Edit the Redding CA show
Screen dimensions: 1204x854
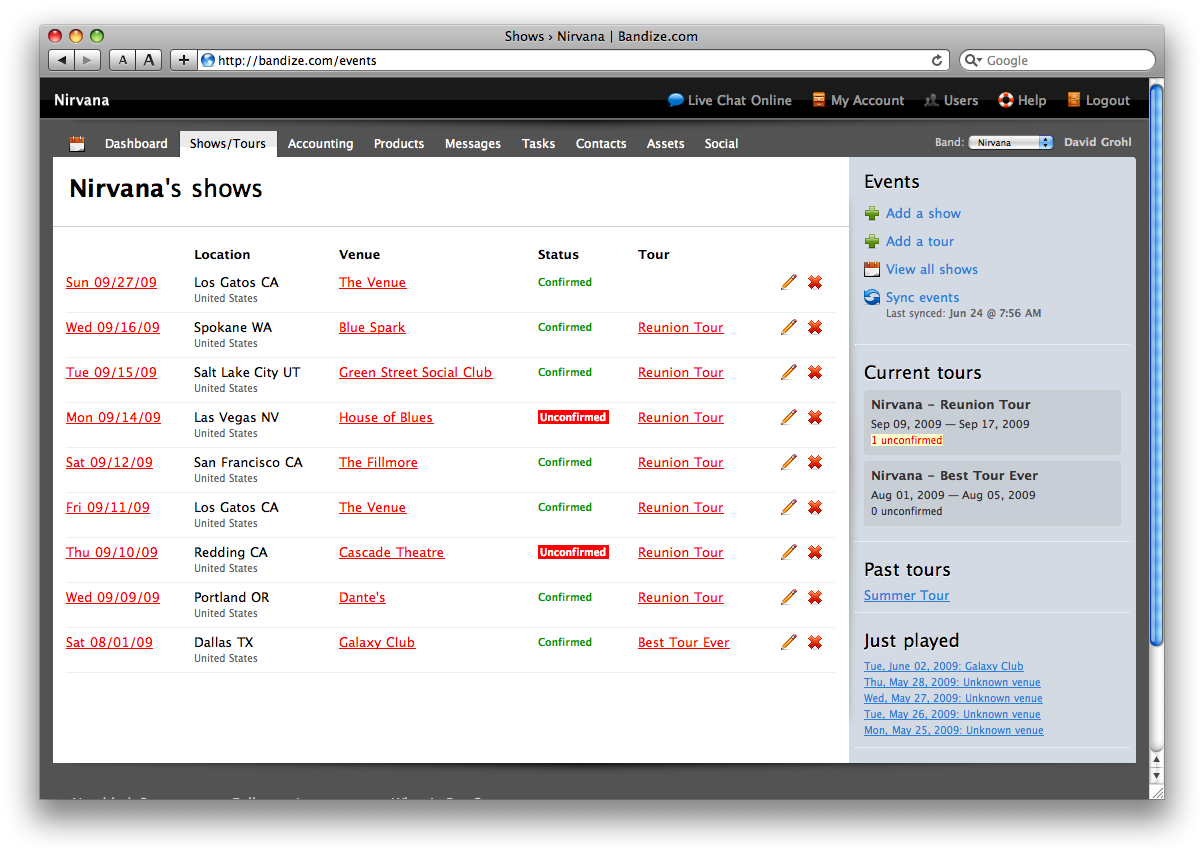click(789, 552)
